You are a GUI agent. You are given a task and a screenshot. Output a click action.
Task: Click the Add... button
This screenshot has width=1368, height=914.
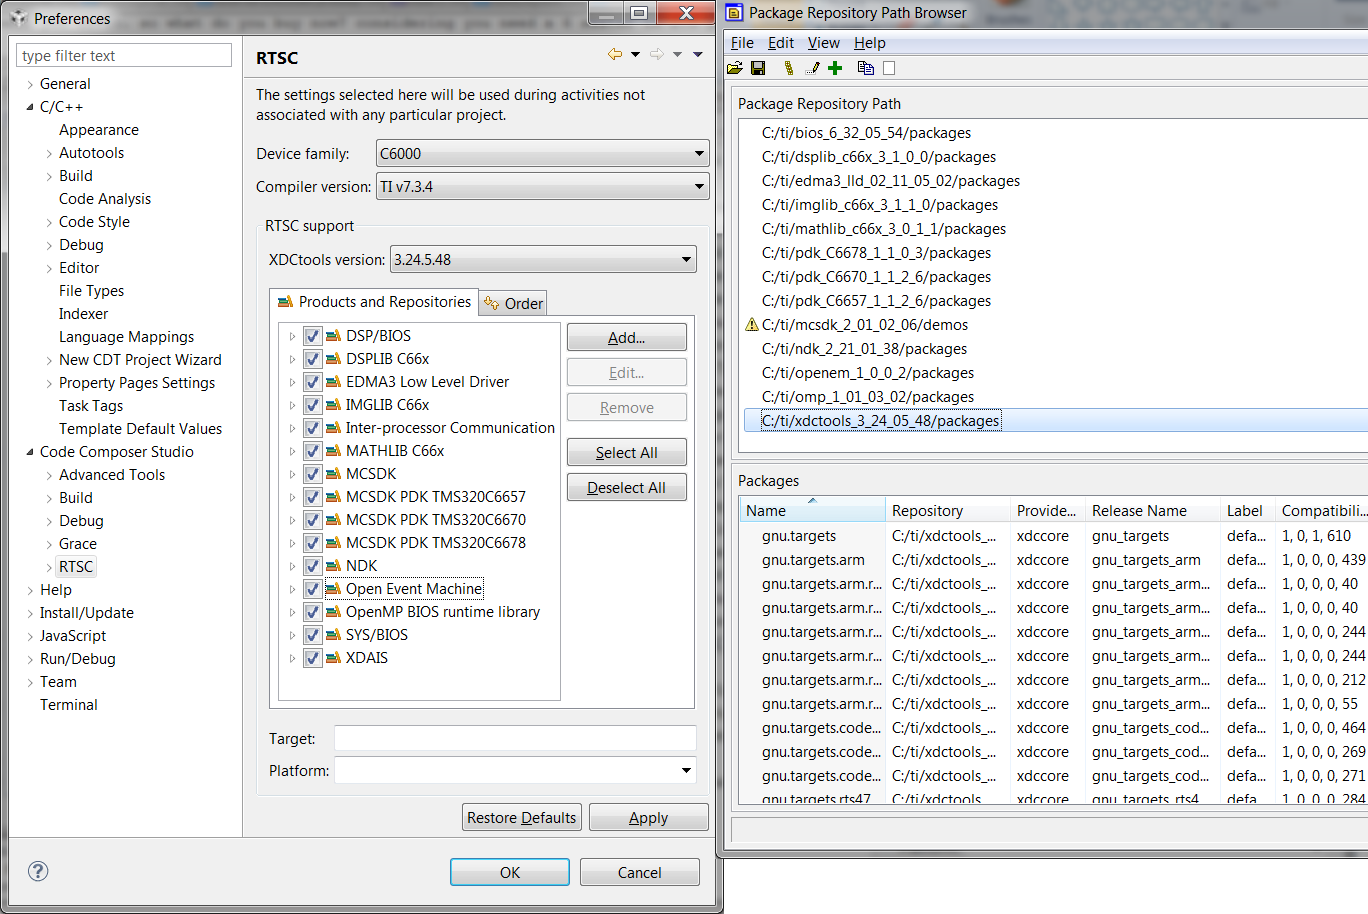click(x=627, y=338)
